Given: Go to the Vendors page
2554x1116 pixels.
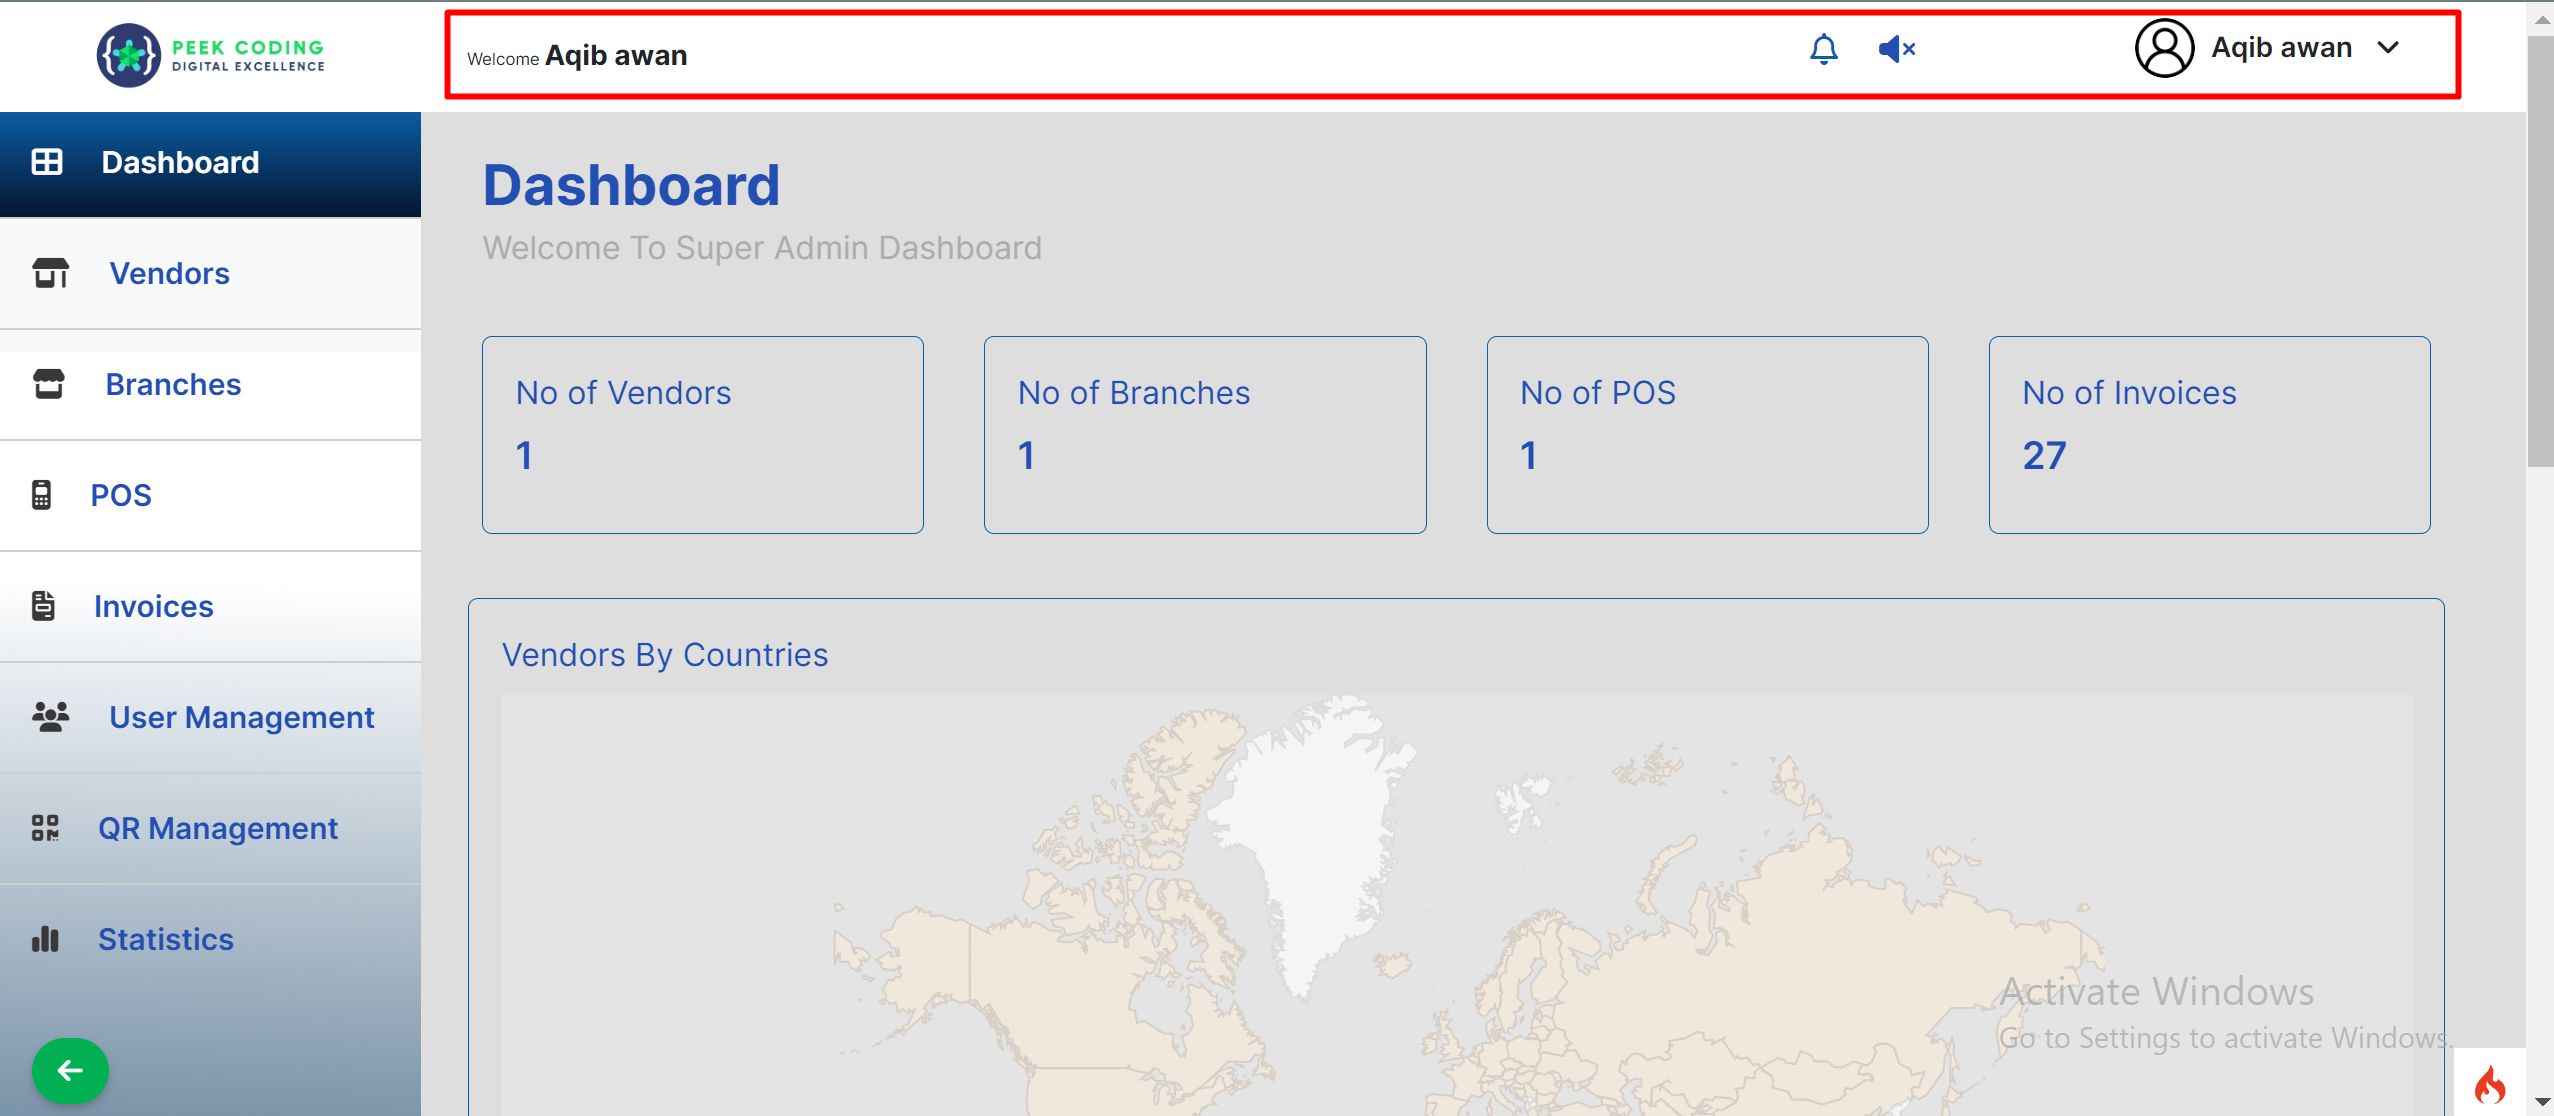Looking at the screenshot, I should coord(169,273).
